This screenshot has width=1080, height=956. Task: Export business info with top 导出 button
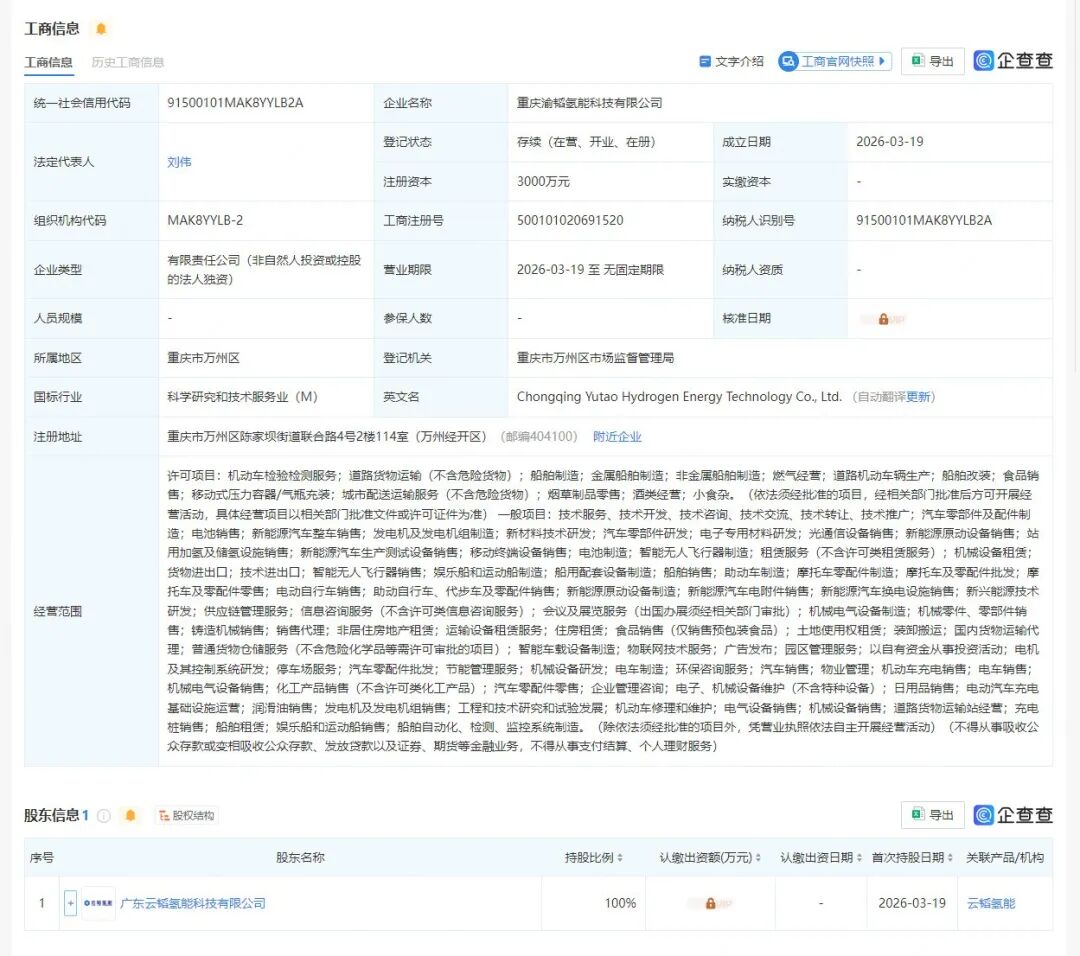pos(932,61)
